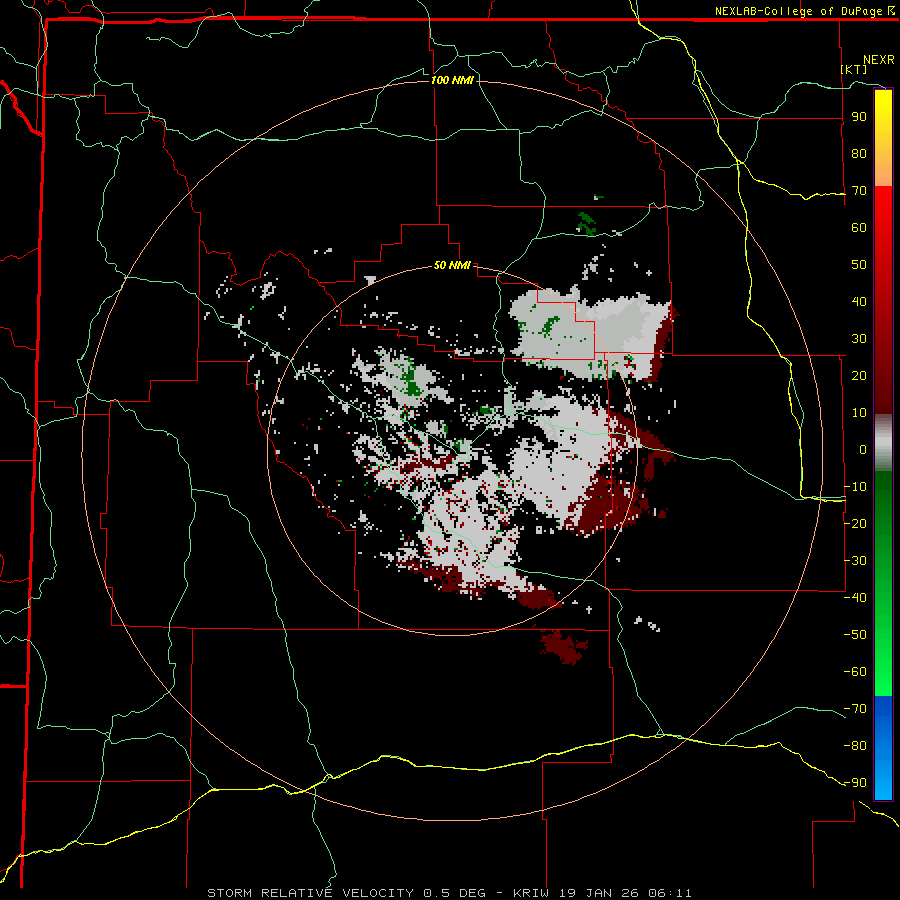900x900 pixels.
Task: Click the -30 value on the velocity scale
Action: (855, 561)
